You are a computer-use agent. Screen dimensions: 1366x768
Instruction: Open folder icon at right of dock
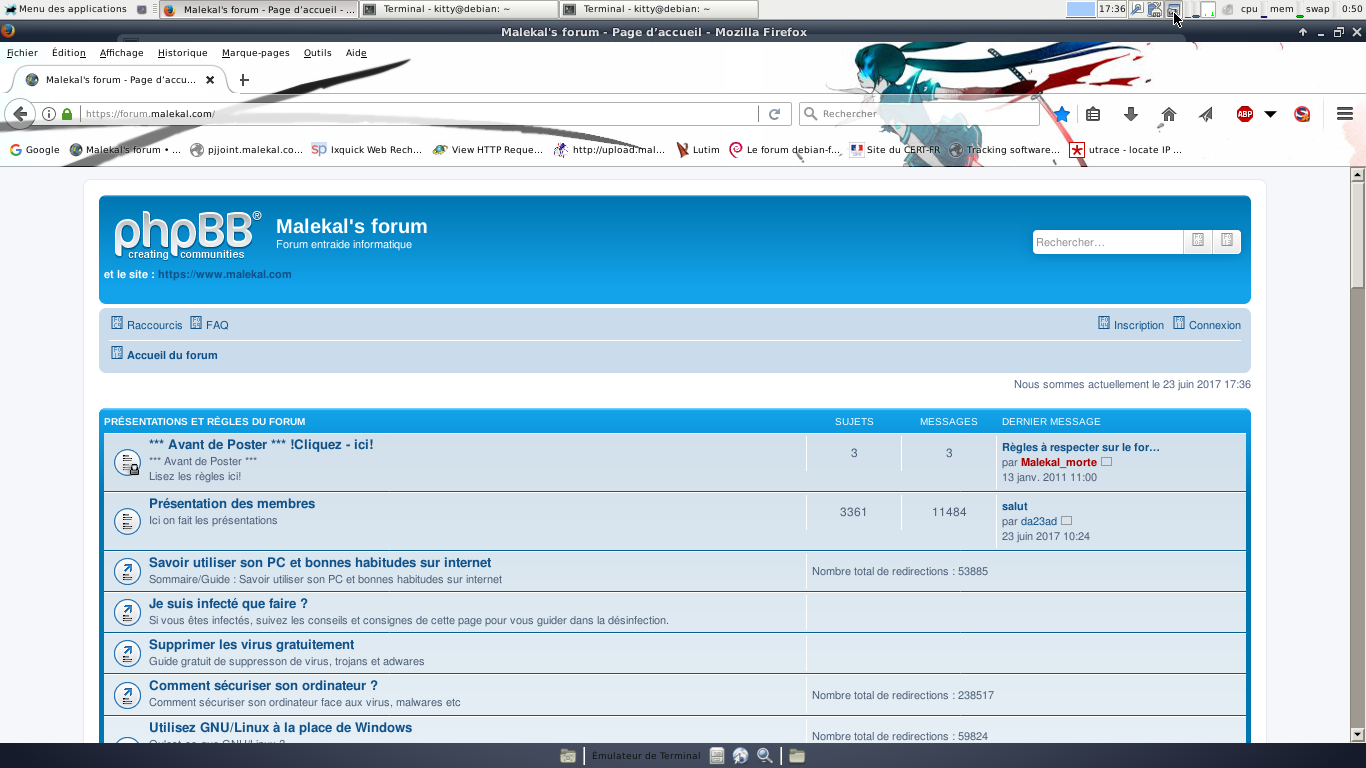[797, 756]
